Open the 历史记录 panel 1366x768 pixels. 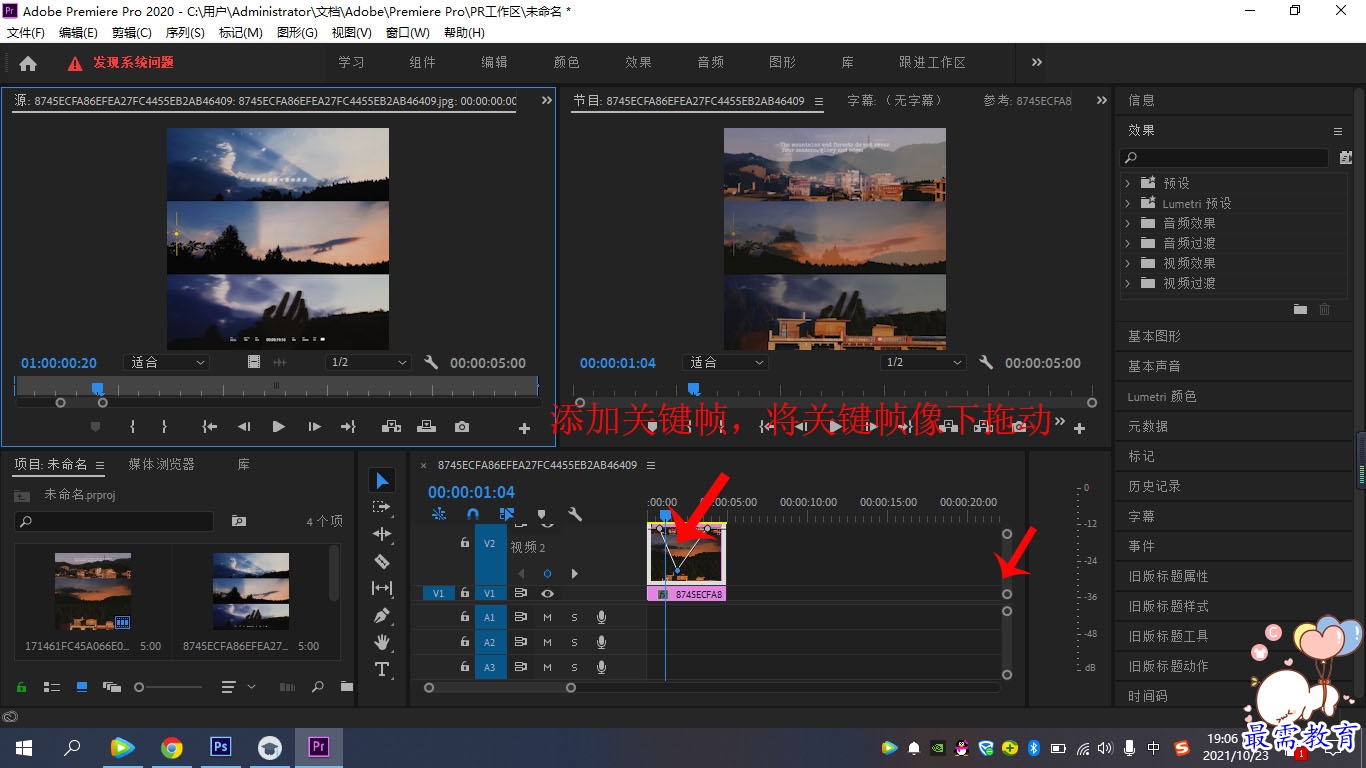[1154, 486]
